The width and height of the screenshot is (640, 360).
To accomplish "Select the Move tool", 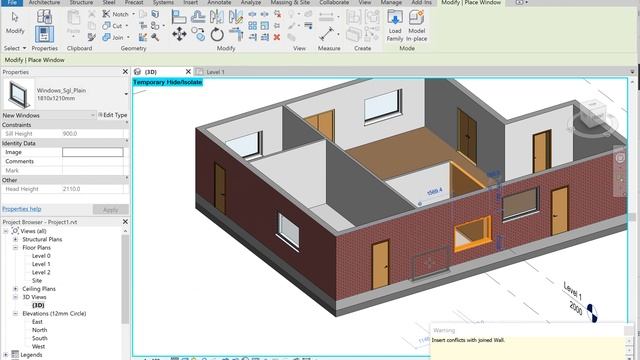I will [179, 34].
